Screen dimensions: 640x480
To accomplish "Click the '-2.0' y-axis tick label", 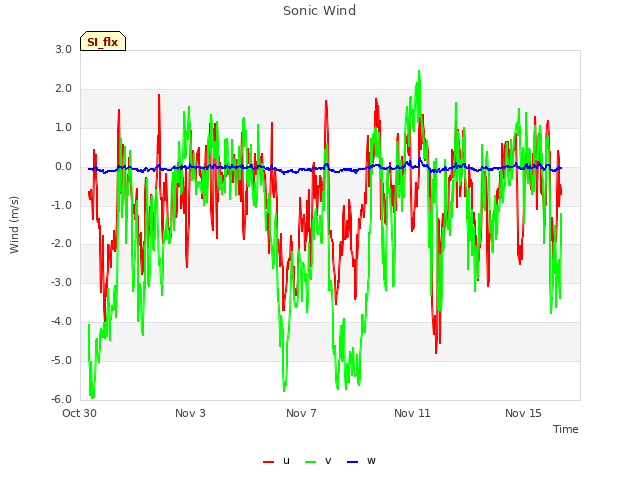I will click(x=62, y=244).
